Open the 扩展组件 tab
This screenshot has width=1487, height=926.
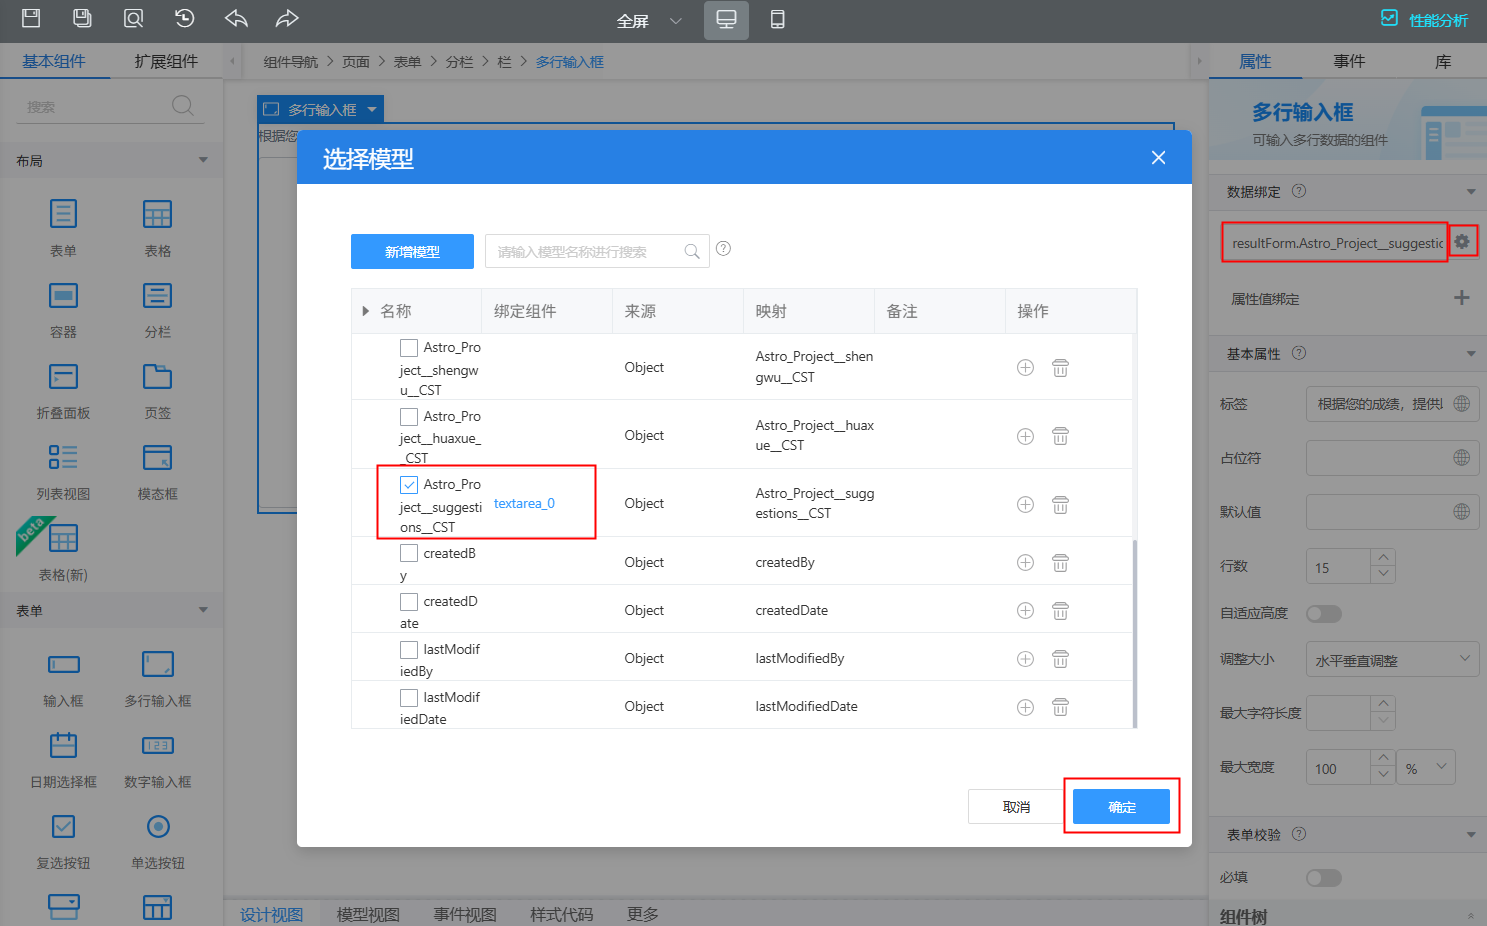point(166,62)
